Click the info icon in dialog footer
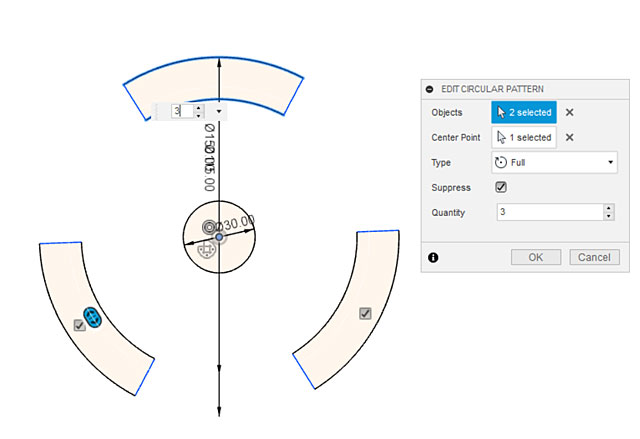Viewport: 640px width, 439px height. (x=433, y=257)
